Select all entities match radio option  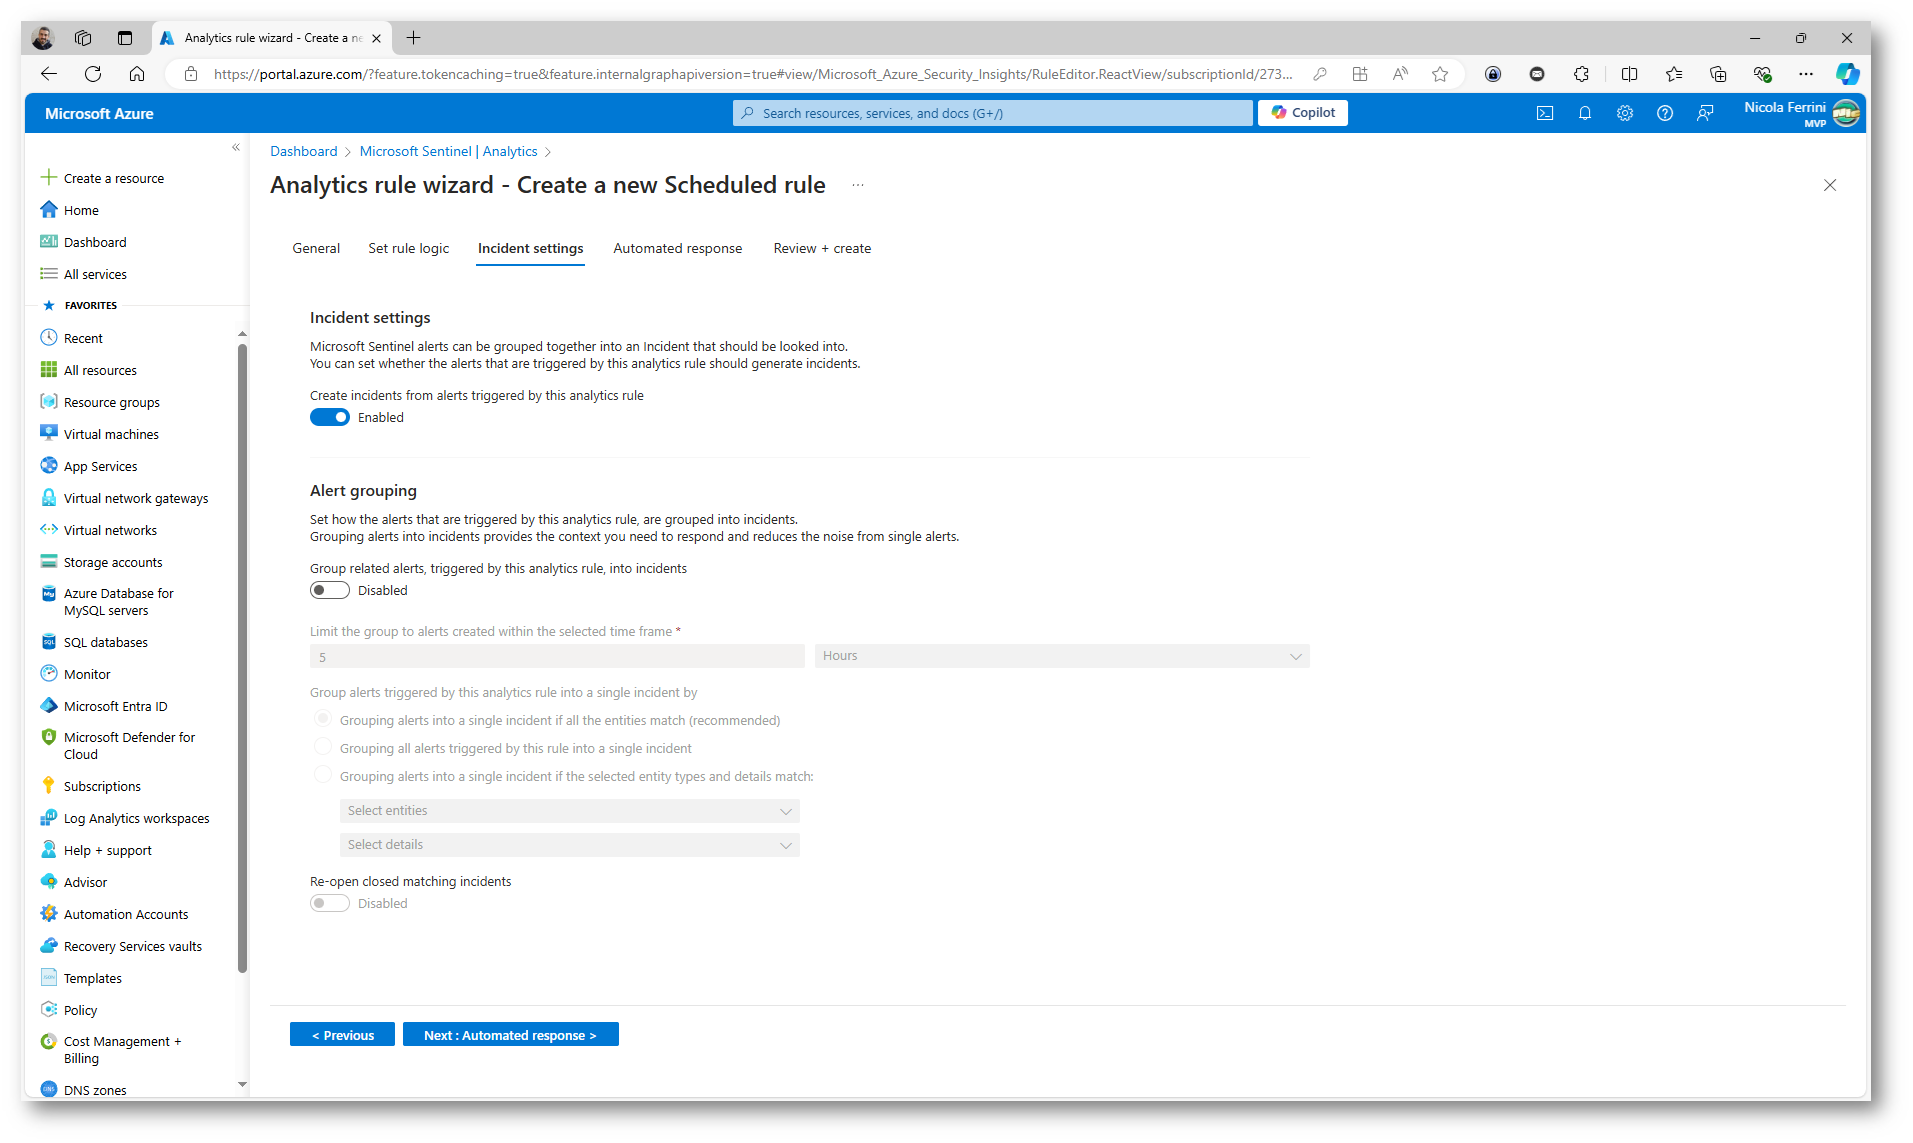[322, 719]
